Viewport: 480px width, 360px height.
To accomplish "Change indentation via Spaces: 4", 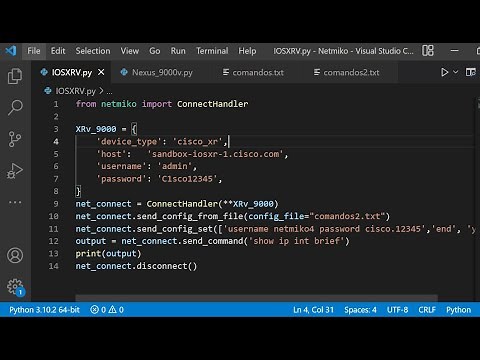I will [x=360, y=310].
